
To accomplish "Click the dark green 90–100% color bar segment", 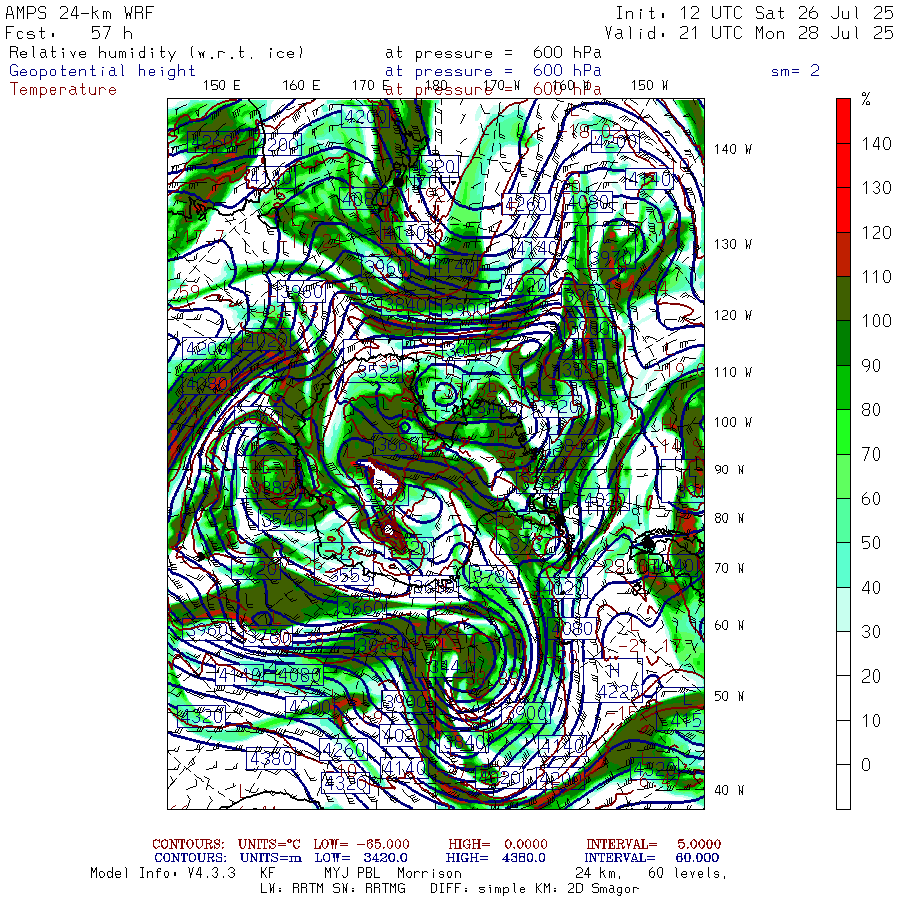I will coord(843,343).
